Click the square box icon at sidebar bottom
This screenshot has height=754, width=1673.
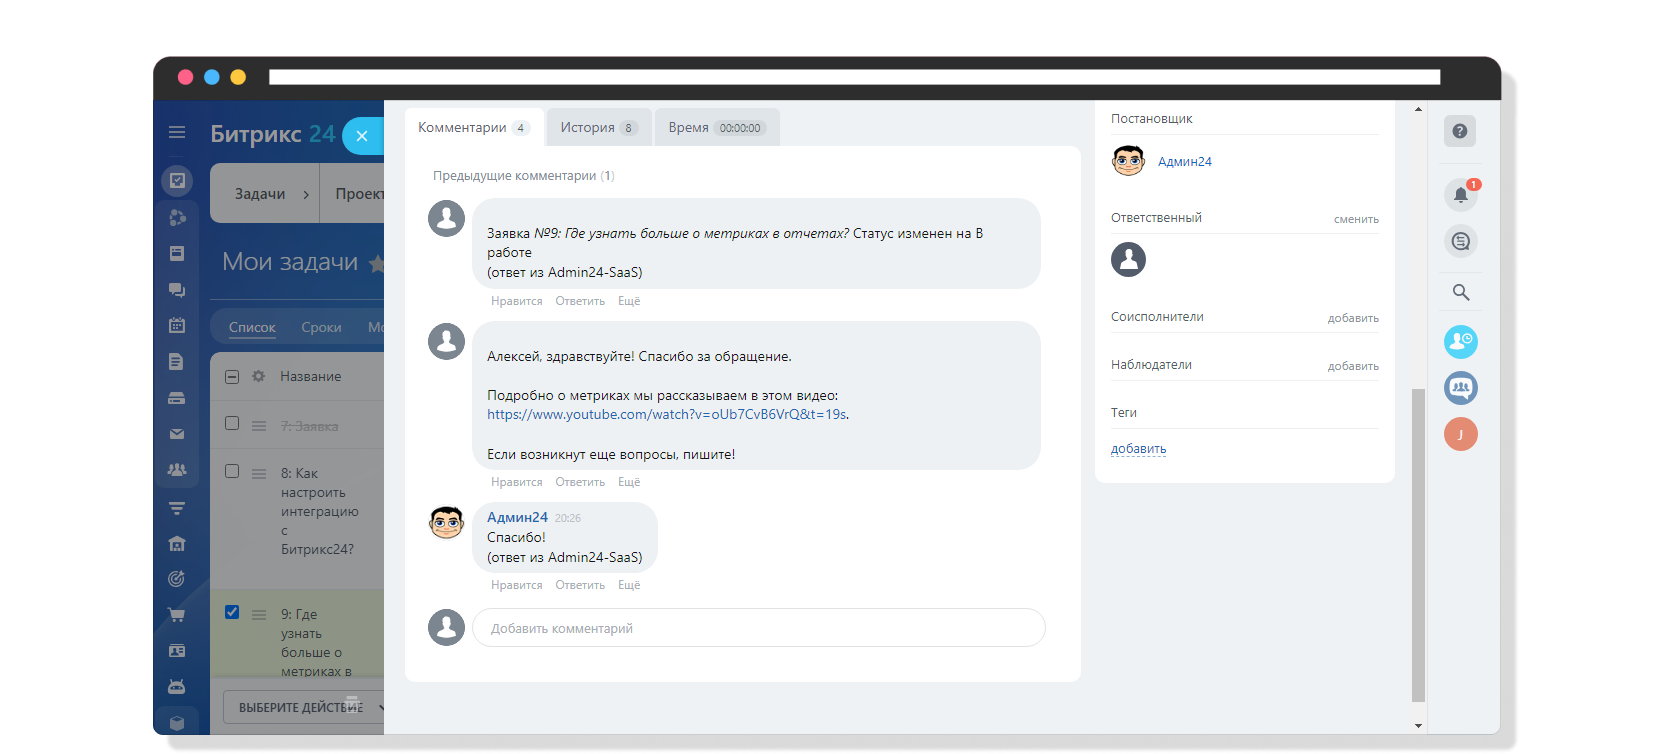[x=177, y=723]
